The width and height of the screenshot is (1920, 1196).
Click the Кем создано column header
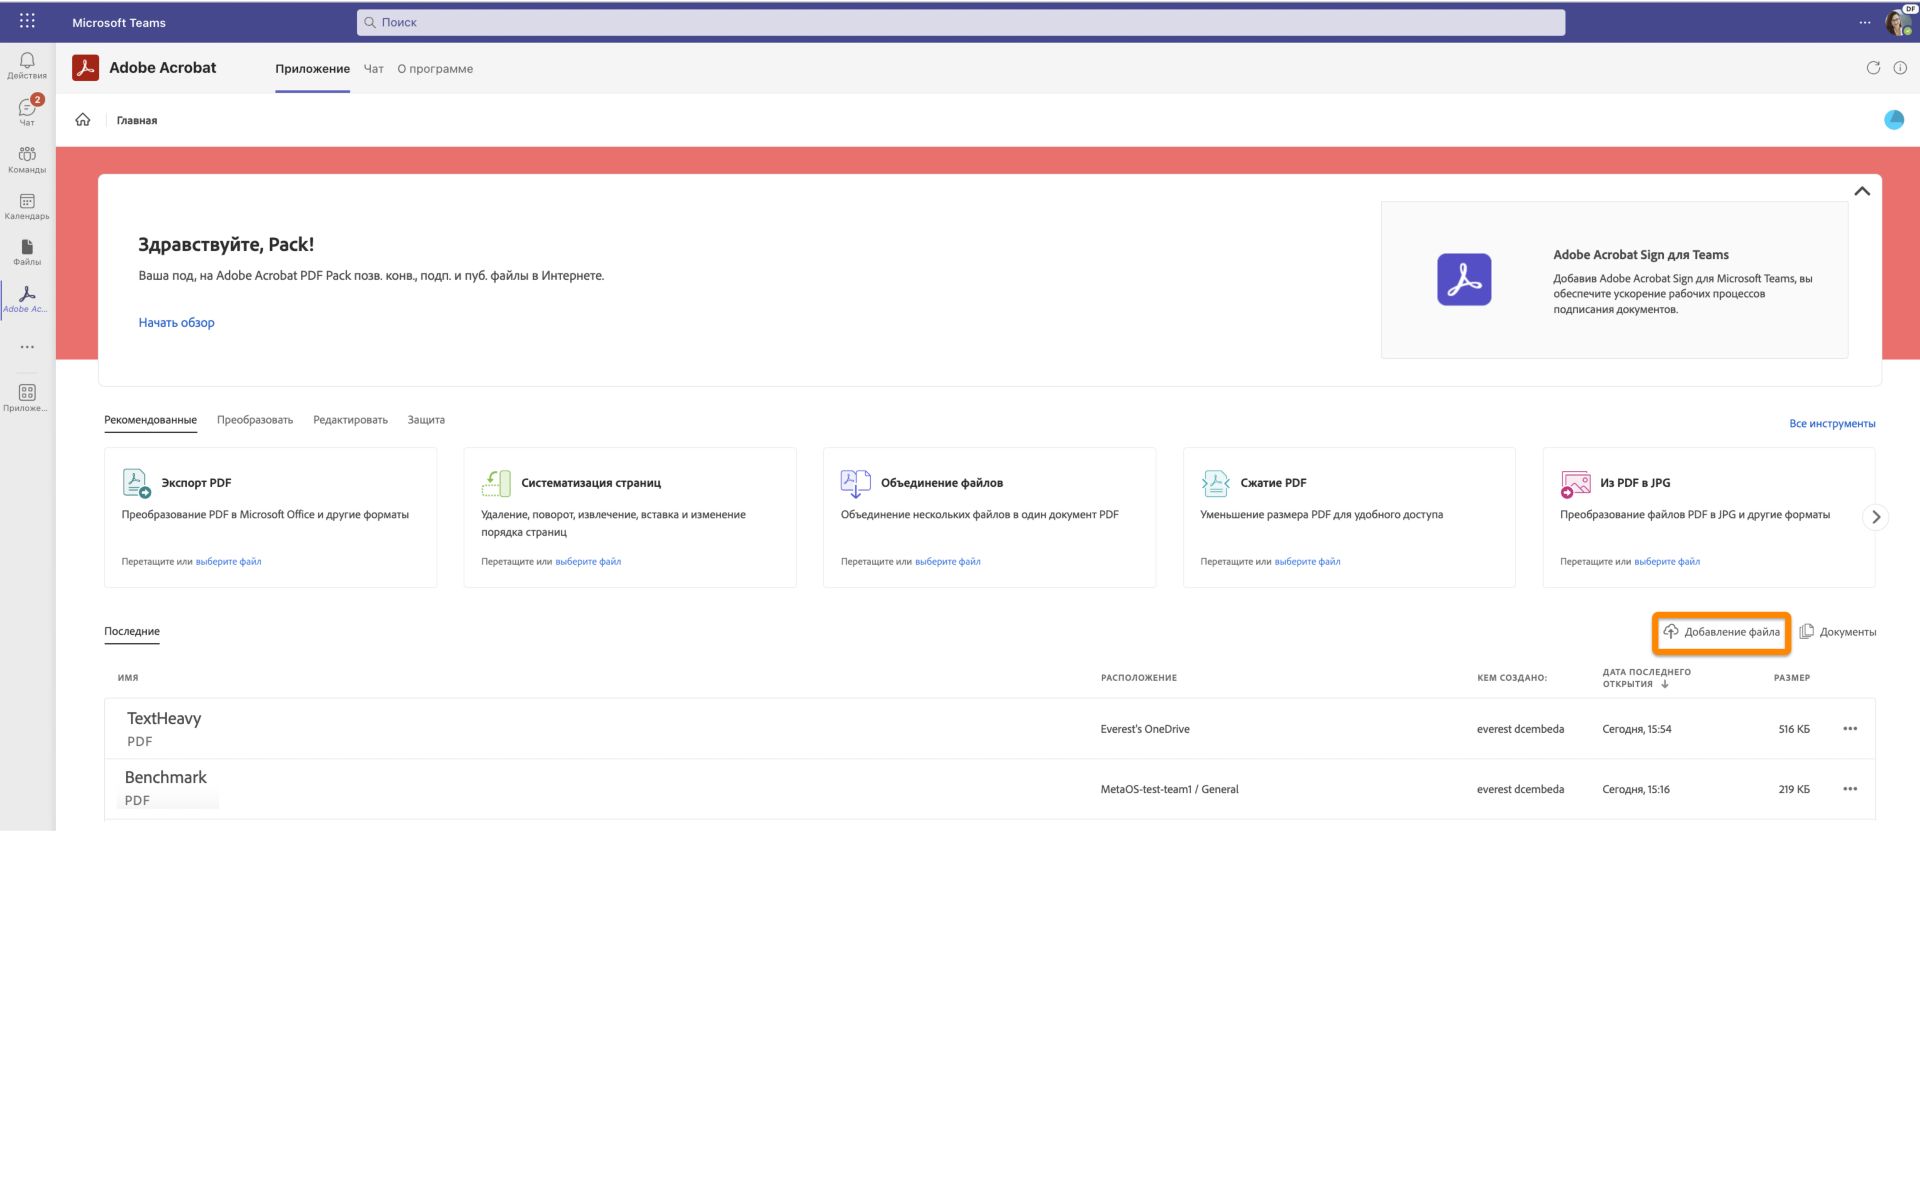(x=1512, y=678)
